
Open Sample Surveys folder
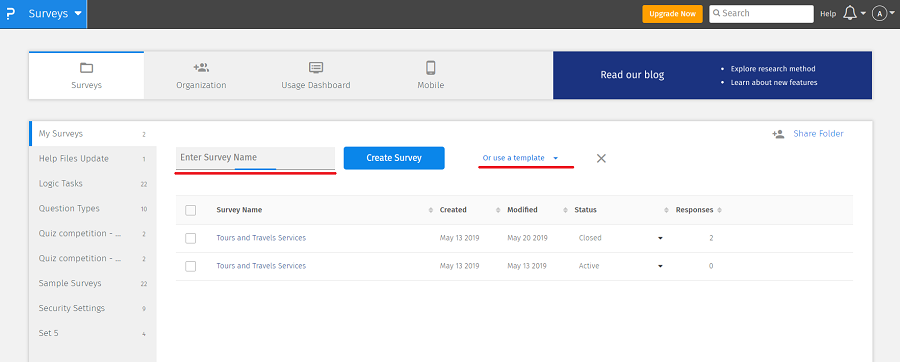92,283
